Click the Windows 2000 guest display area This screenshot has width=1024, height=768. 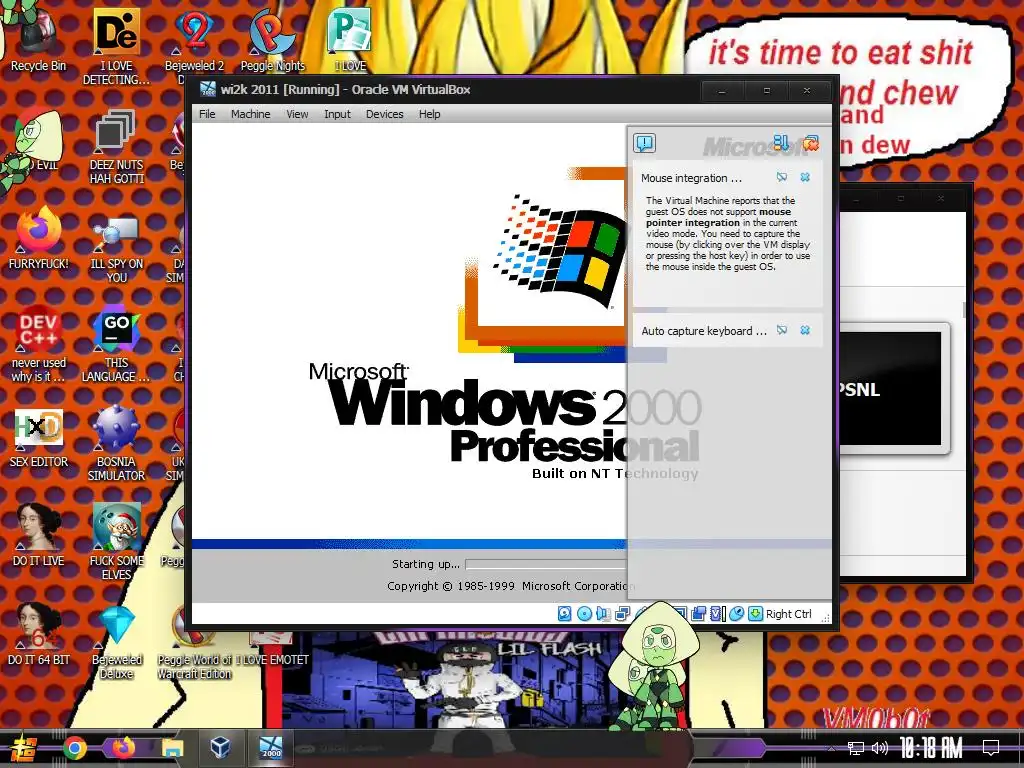(409, 362)
